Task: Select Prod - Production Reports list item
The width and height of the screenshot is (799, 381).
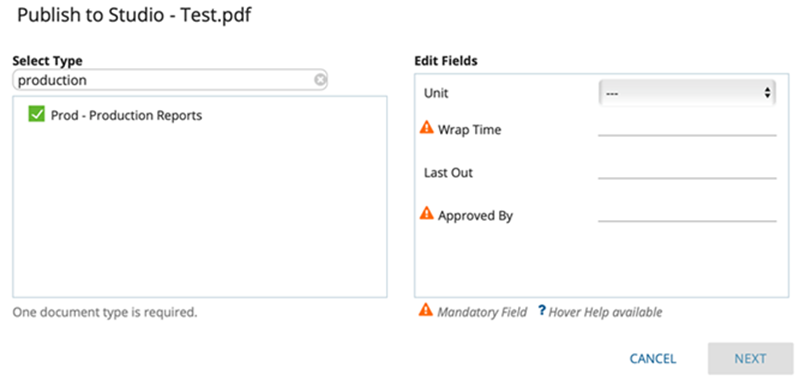Action: click(126, 116)
